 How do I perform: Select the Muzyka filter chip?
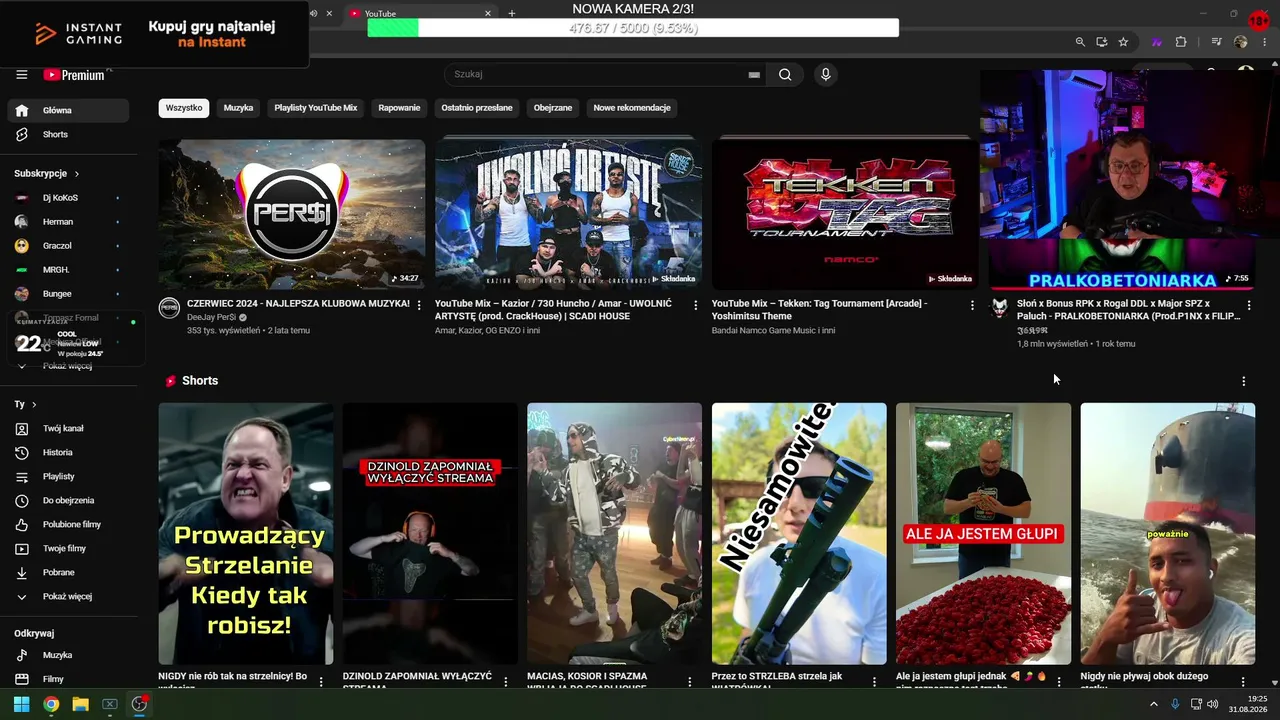point(238,108)
